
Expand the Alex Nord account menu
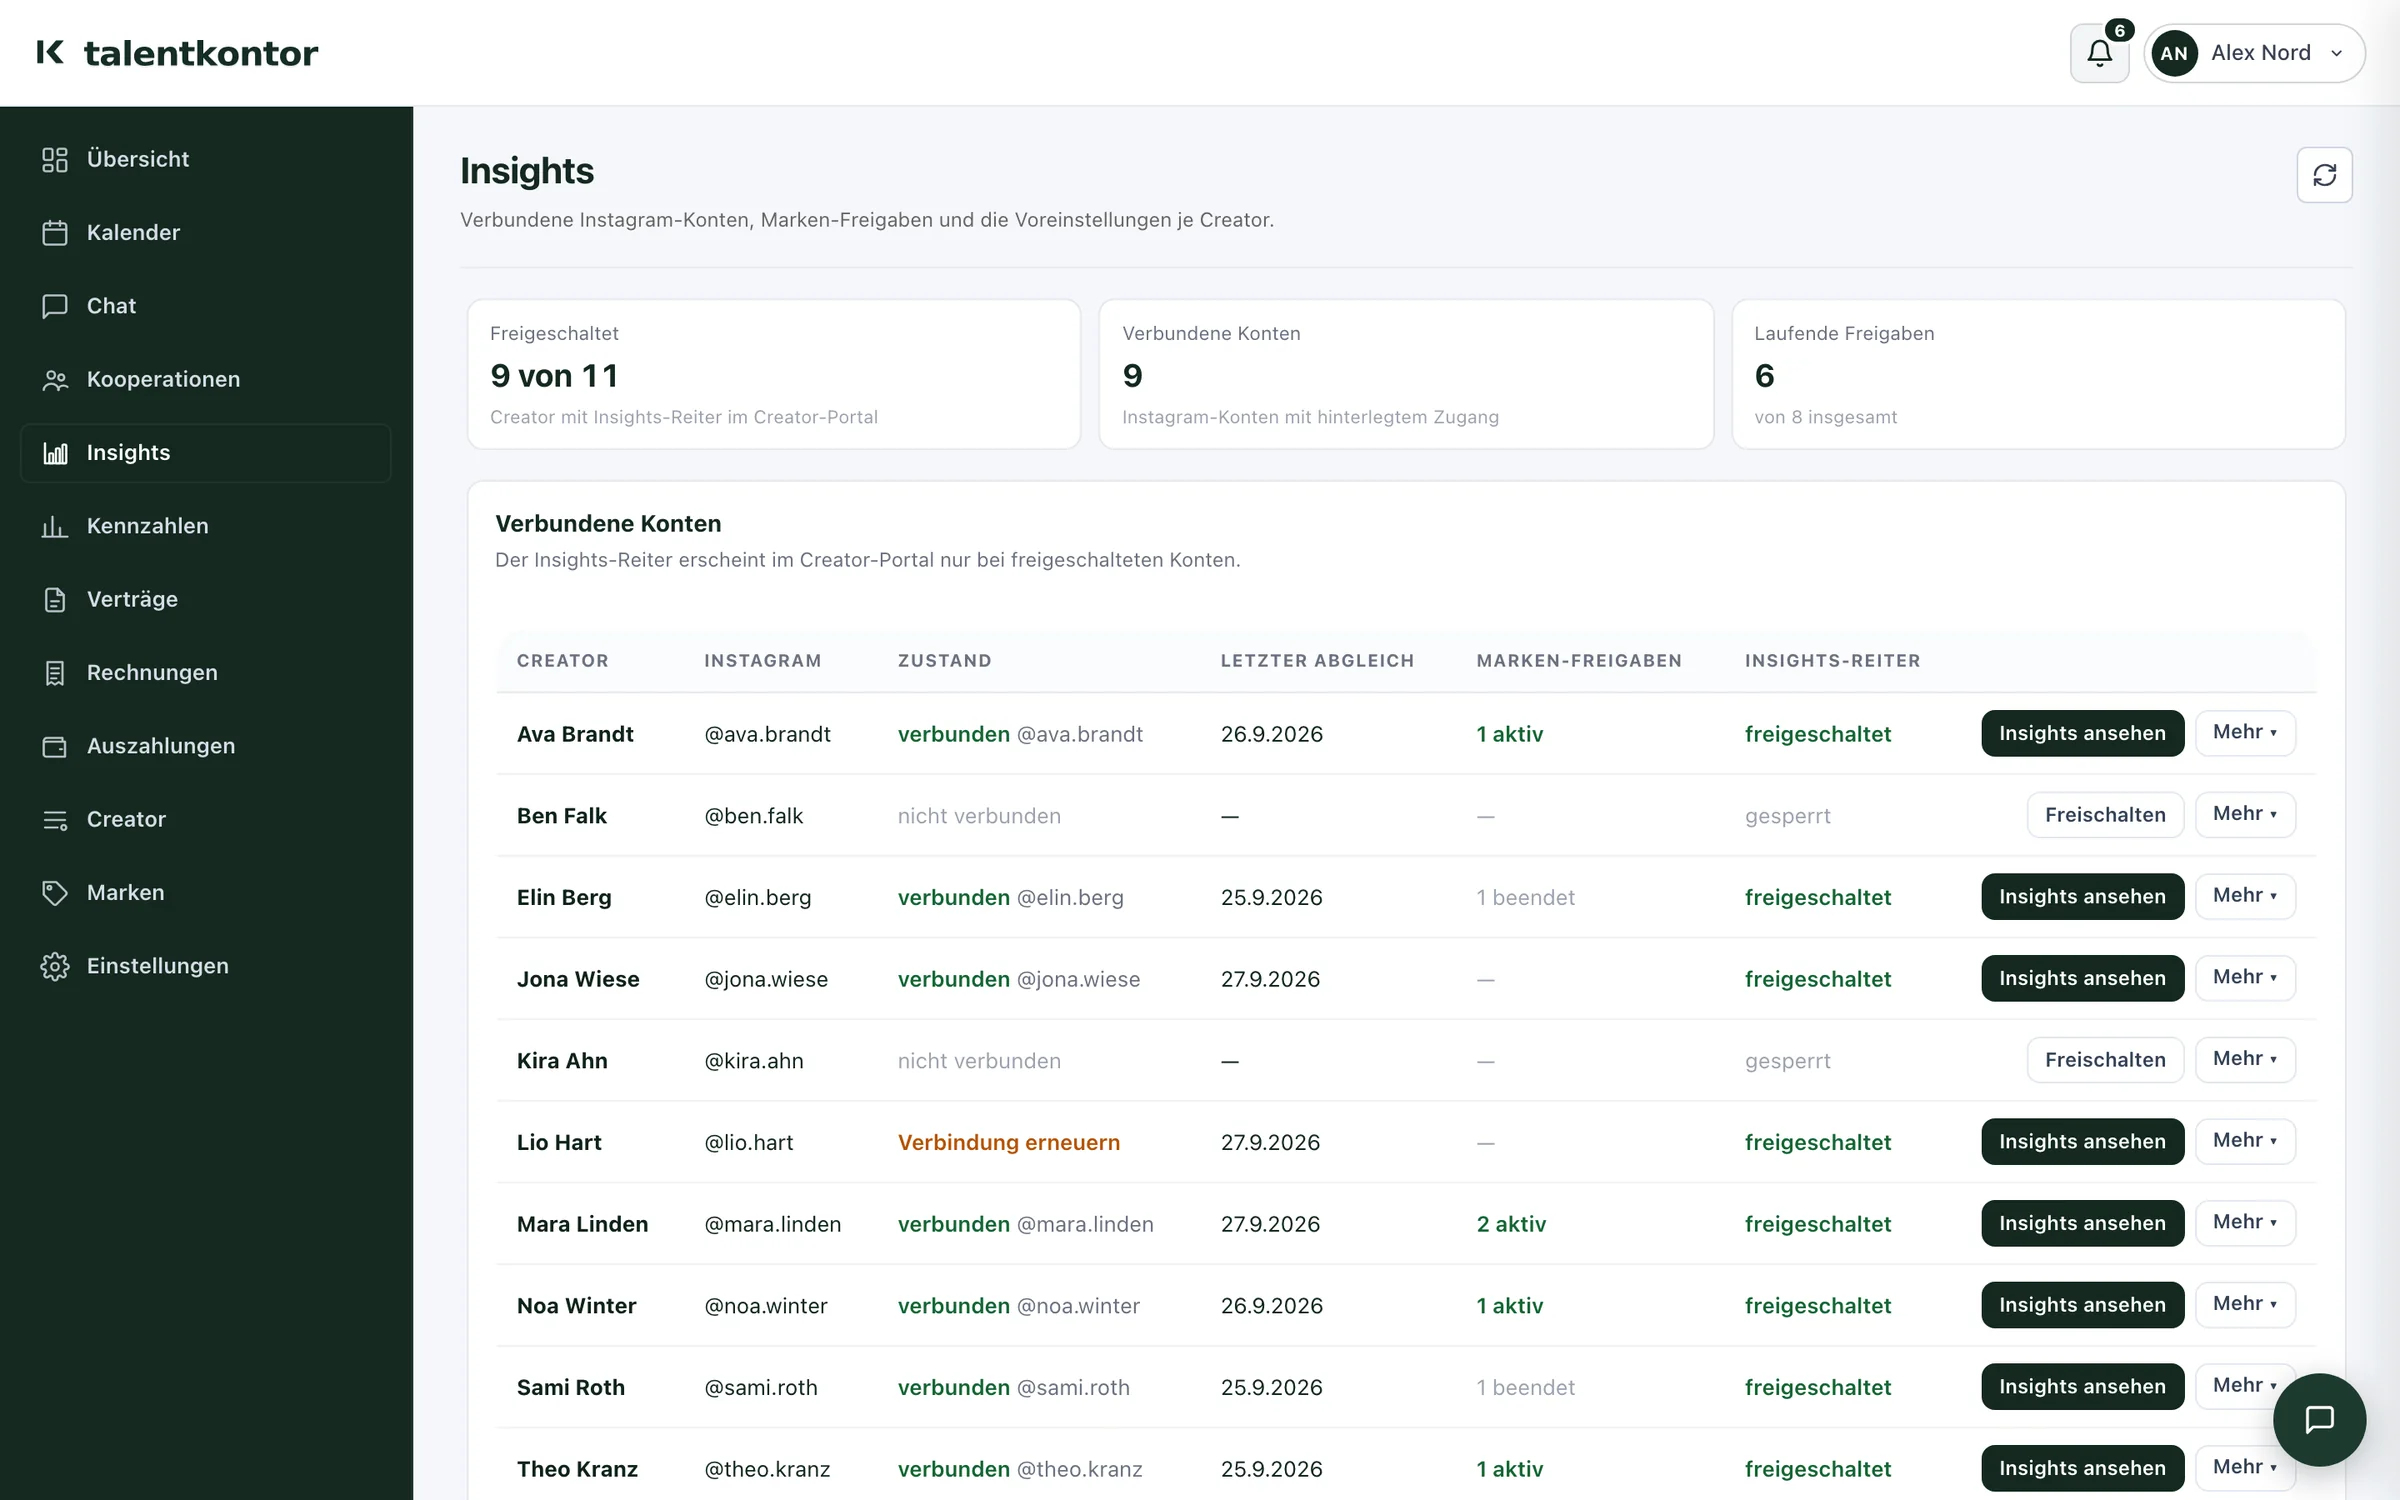point(2254,53)
